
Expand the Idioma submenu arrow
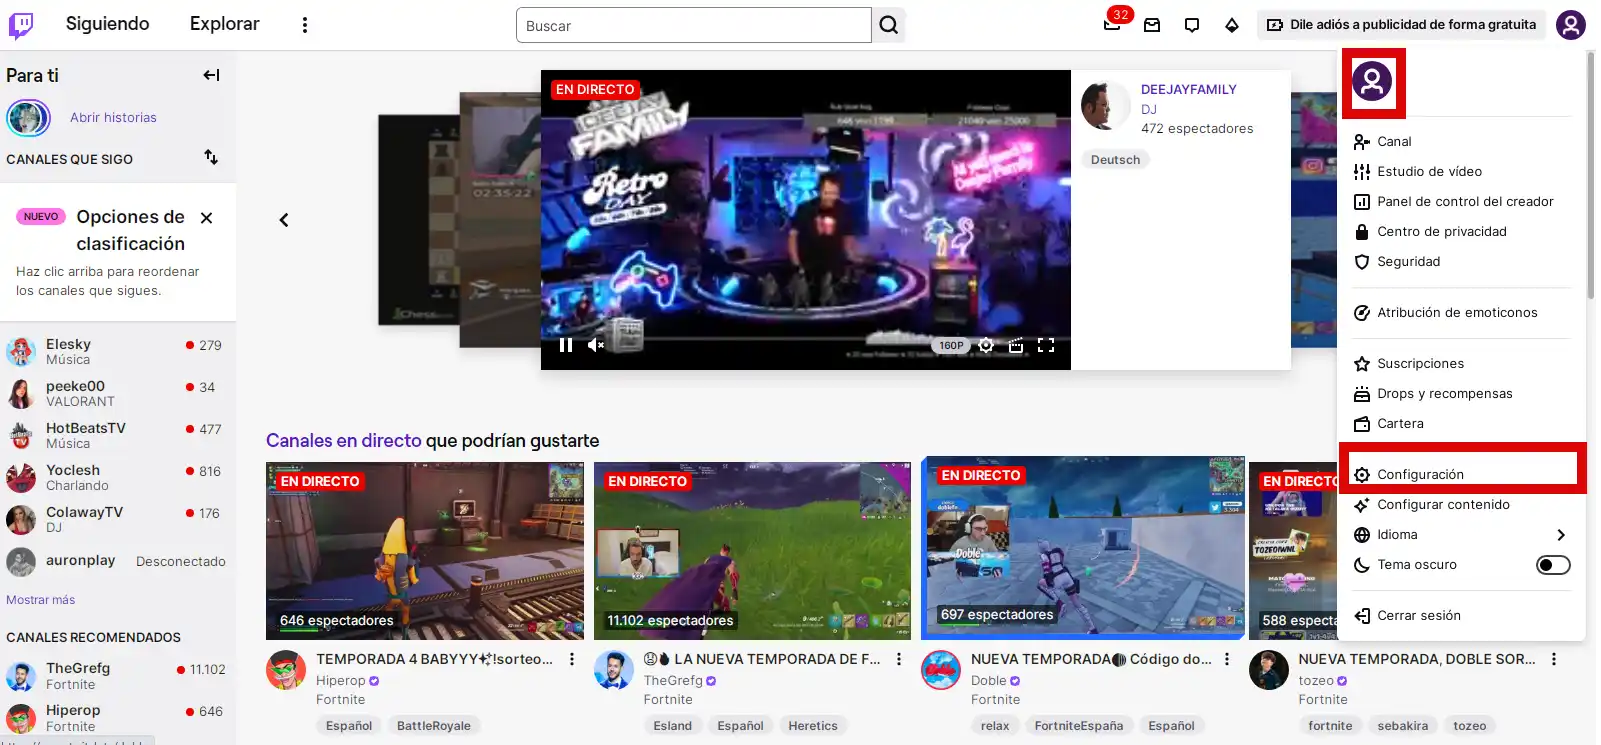(x=1561, y=535)
